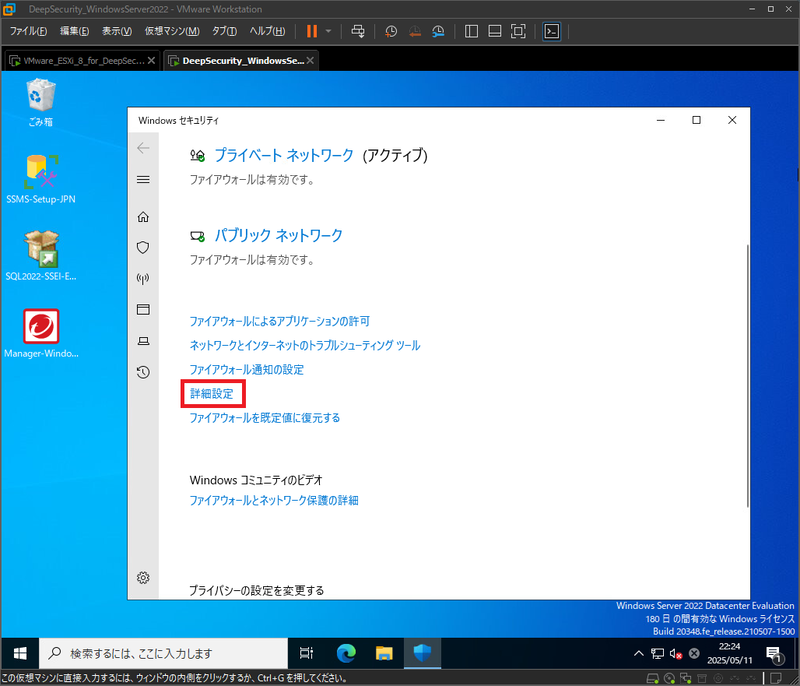Click ファイアウォールを既定値に復元する link

click(265, 418)
